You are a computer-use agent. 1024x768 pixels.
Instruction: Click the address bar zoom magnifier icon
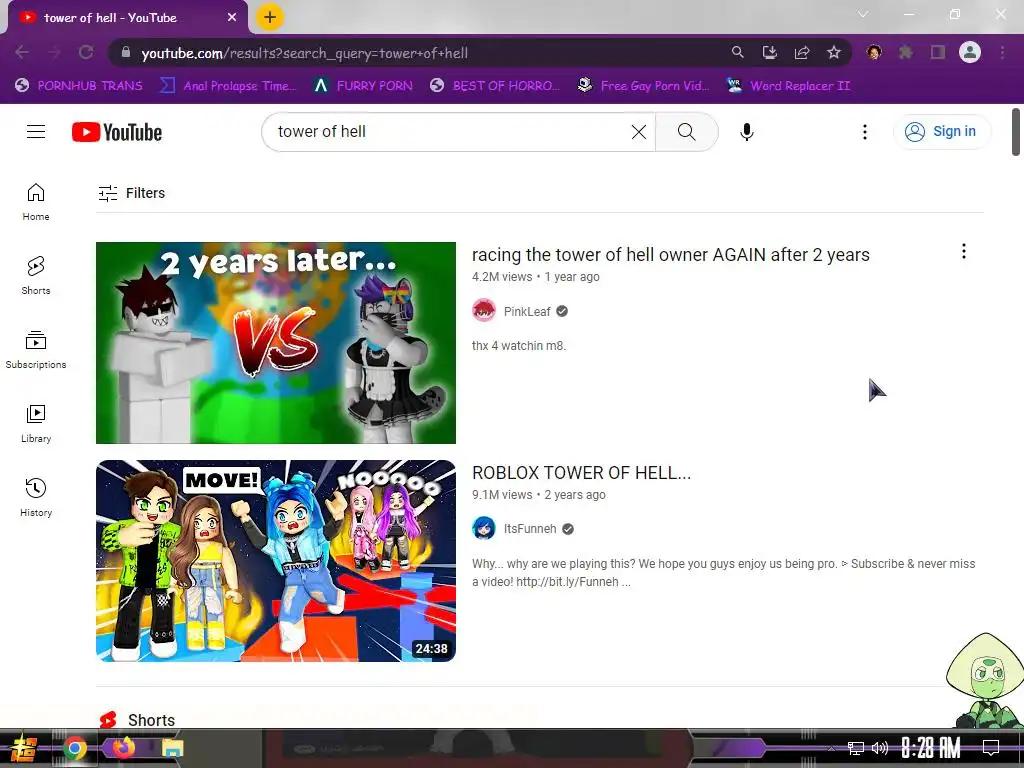tap(737, 52)
